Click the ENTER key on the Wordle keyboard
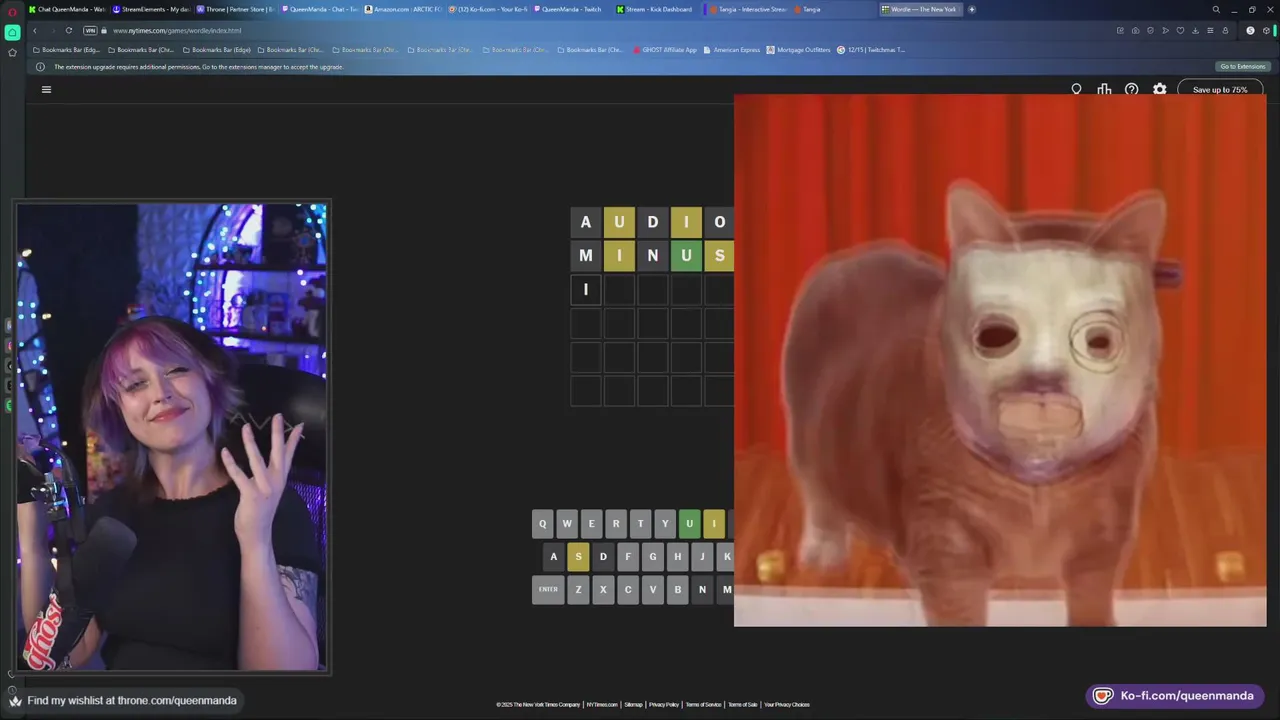Screen dimensions: 1280x720 pos(548,590)
